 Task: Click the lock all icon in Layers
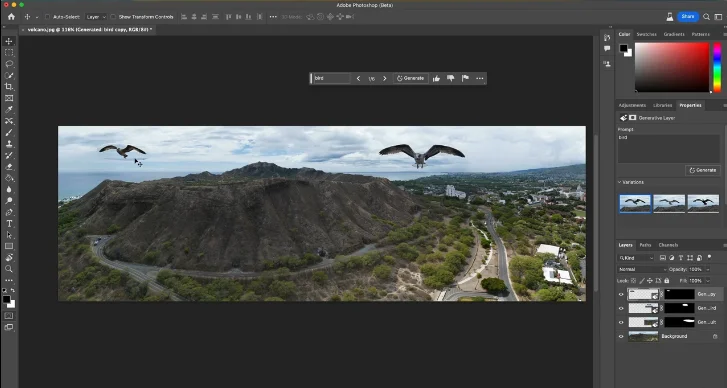click(667, 281)
